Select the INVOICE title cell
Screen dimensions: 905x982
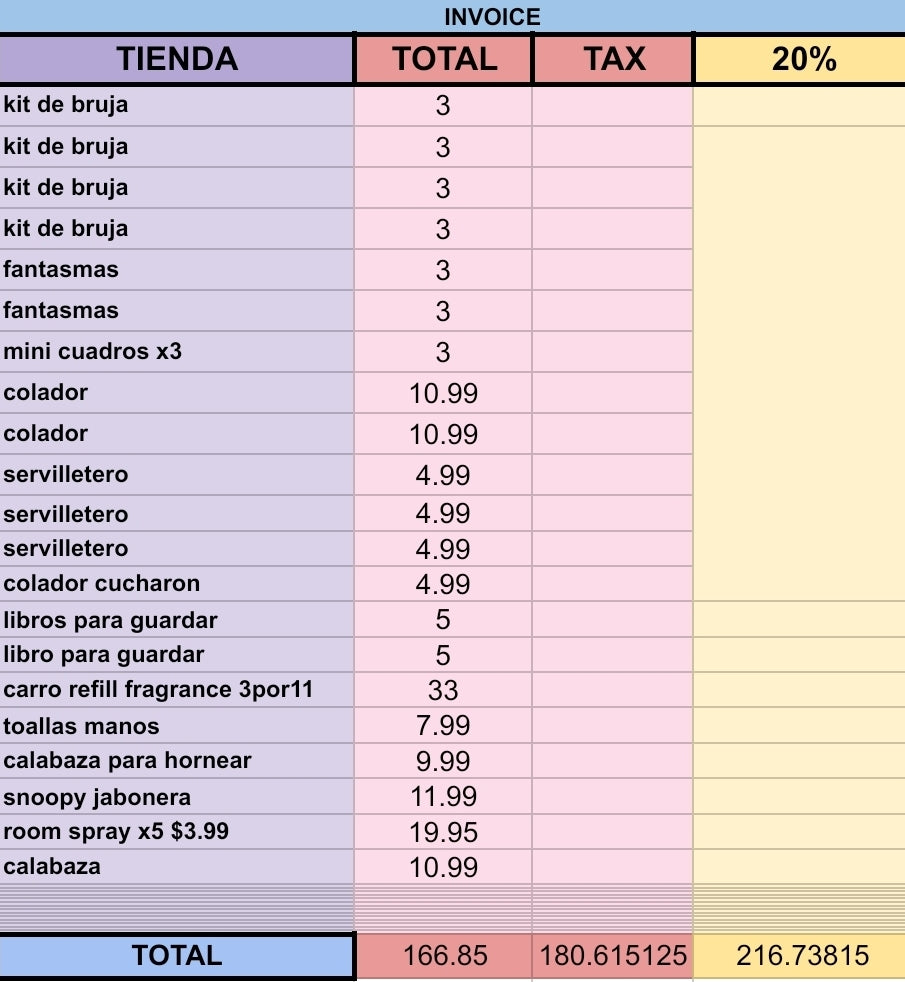pos(491,17)
